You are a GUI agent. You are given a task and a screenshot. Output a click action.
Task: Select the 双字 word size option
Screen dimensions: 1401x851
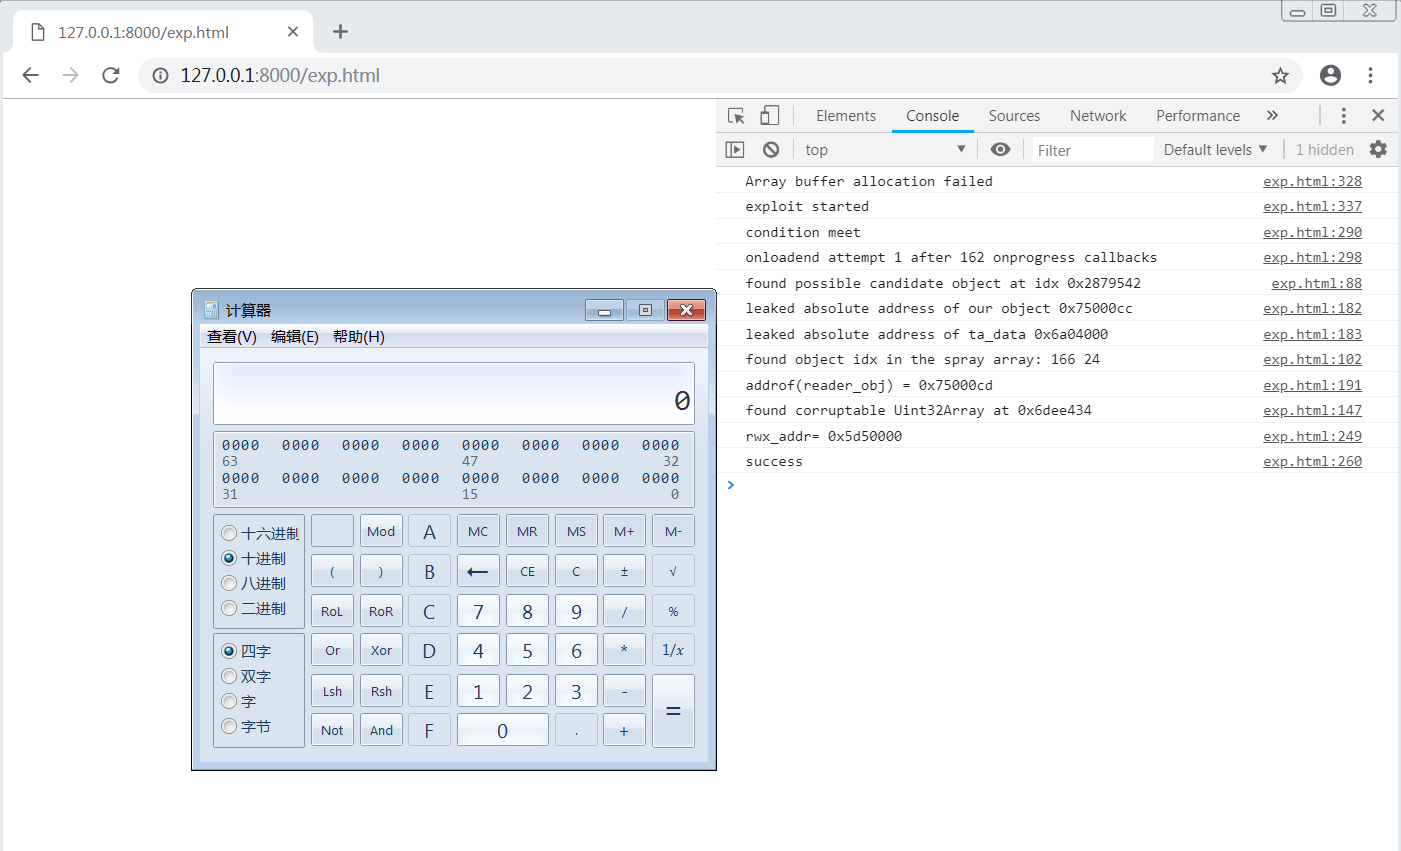click(230, 677)
